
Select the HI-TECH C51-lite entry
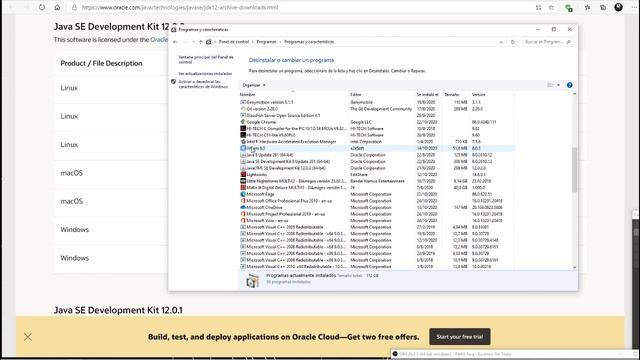click(377, 135)
